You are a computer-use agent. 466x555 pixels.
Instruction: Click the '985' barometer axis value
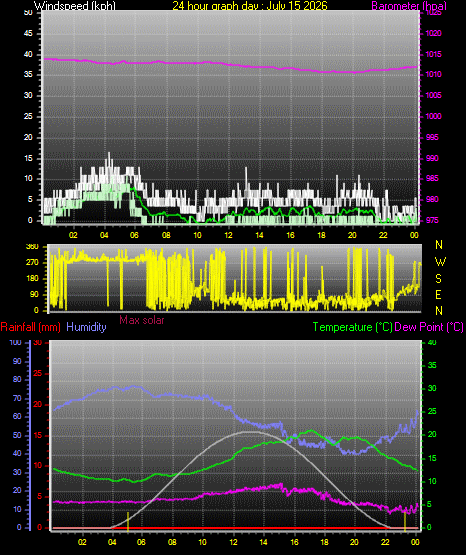pos(432,178)
